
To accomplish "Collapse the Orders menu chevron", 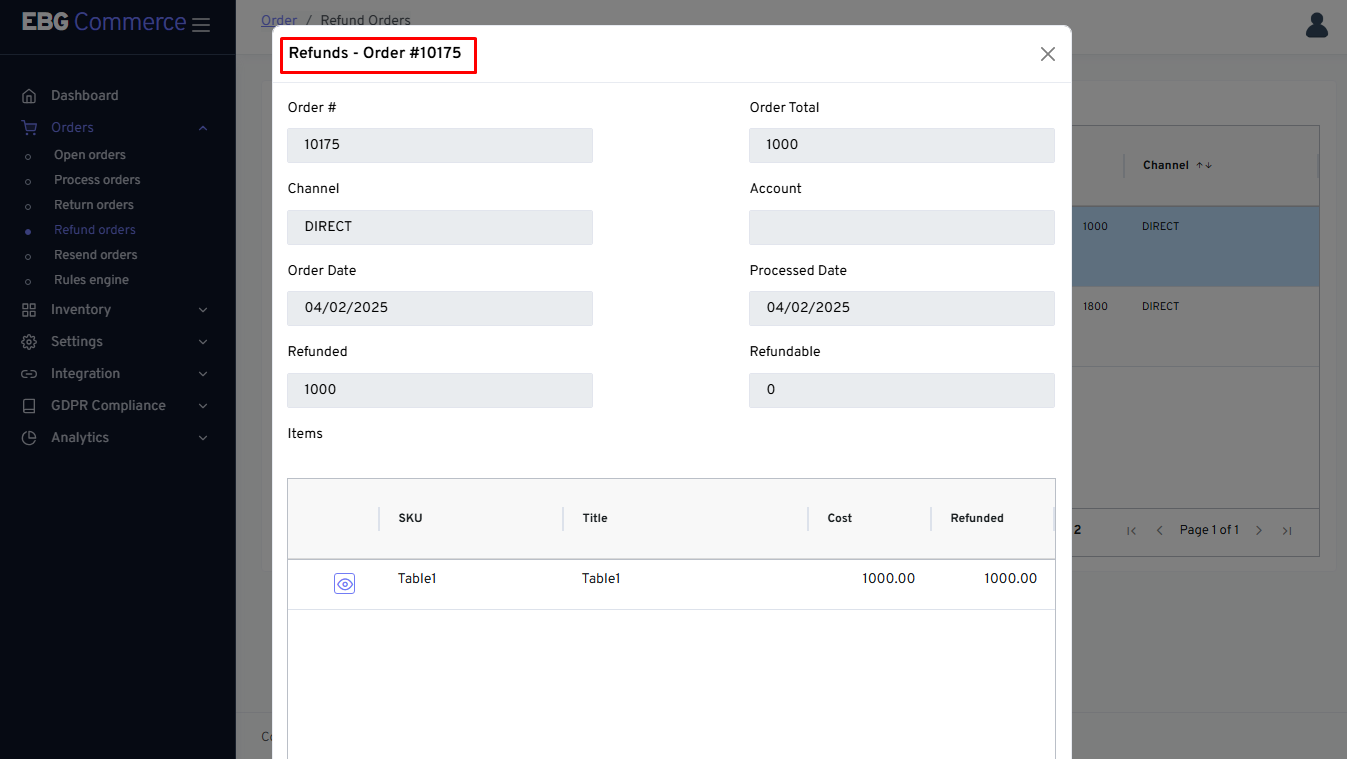I will [203, 128].
